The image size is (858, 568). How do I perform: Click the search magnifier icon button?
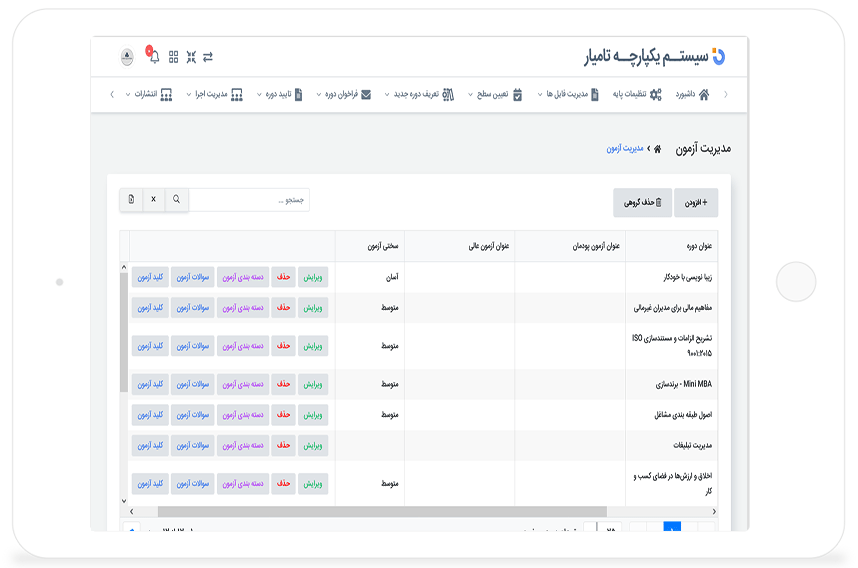coord(176,200)
